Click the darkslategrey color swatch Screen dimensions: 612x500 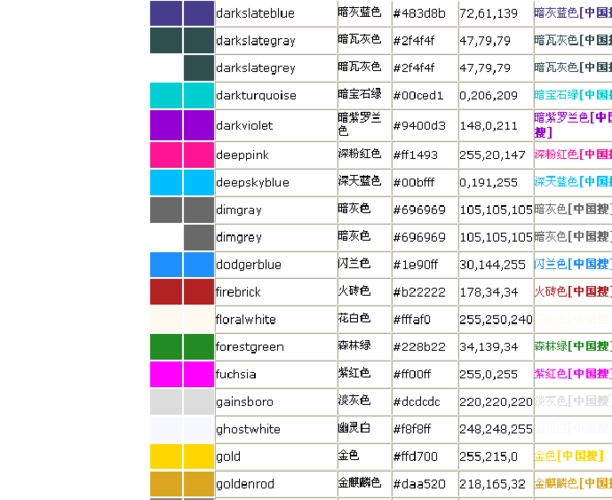199,68
